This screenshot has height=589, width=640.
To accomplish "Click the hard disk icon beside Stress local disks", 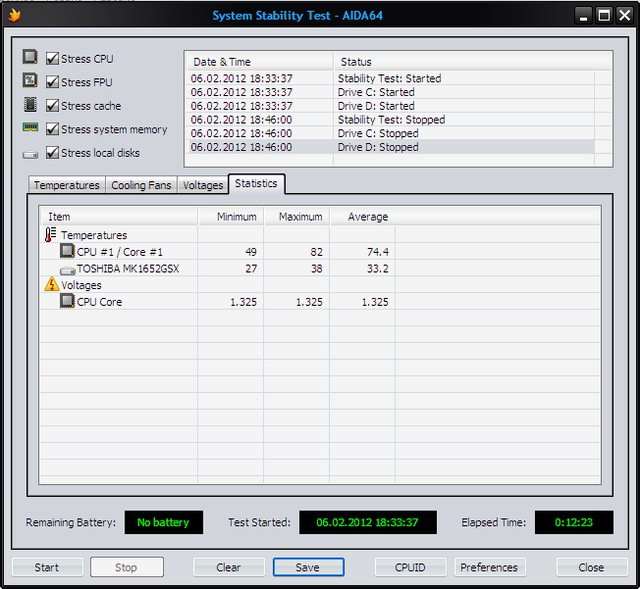I will [x=30, y=153].
